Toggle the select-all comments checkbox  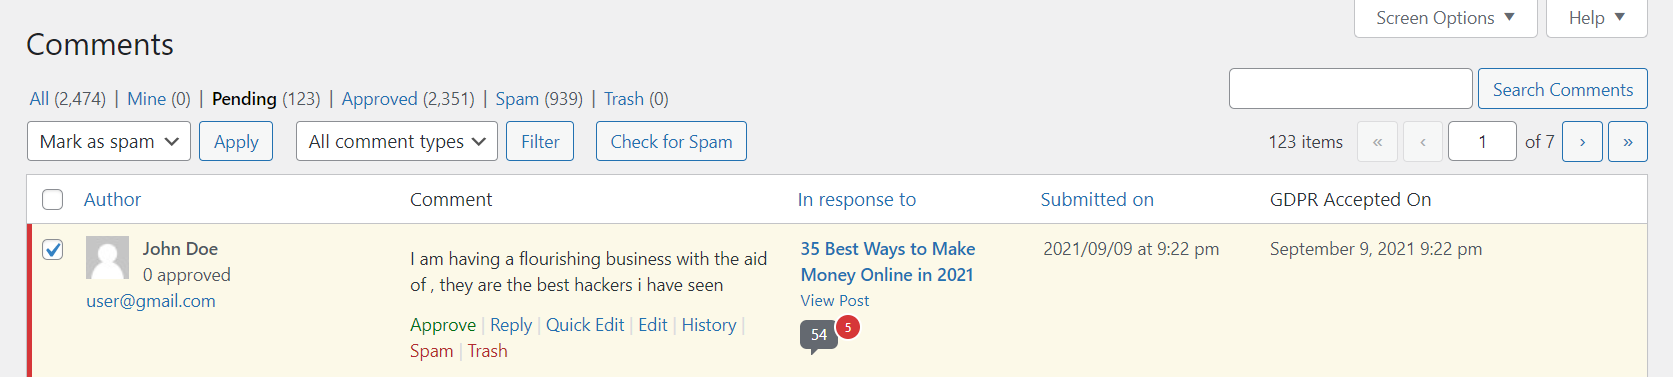(53, 200)
